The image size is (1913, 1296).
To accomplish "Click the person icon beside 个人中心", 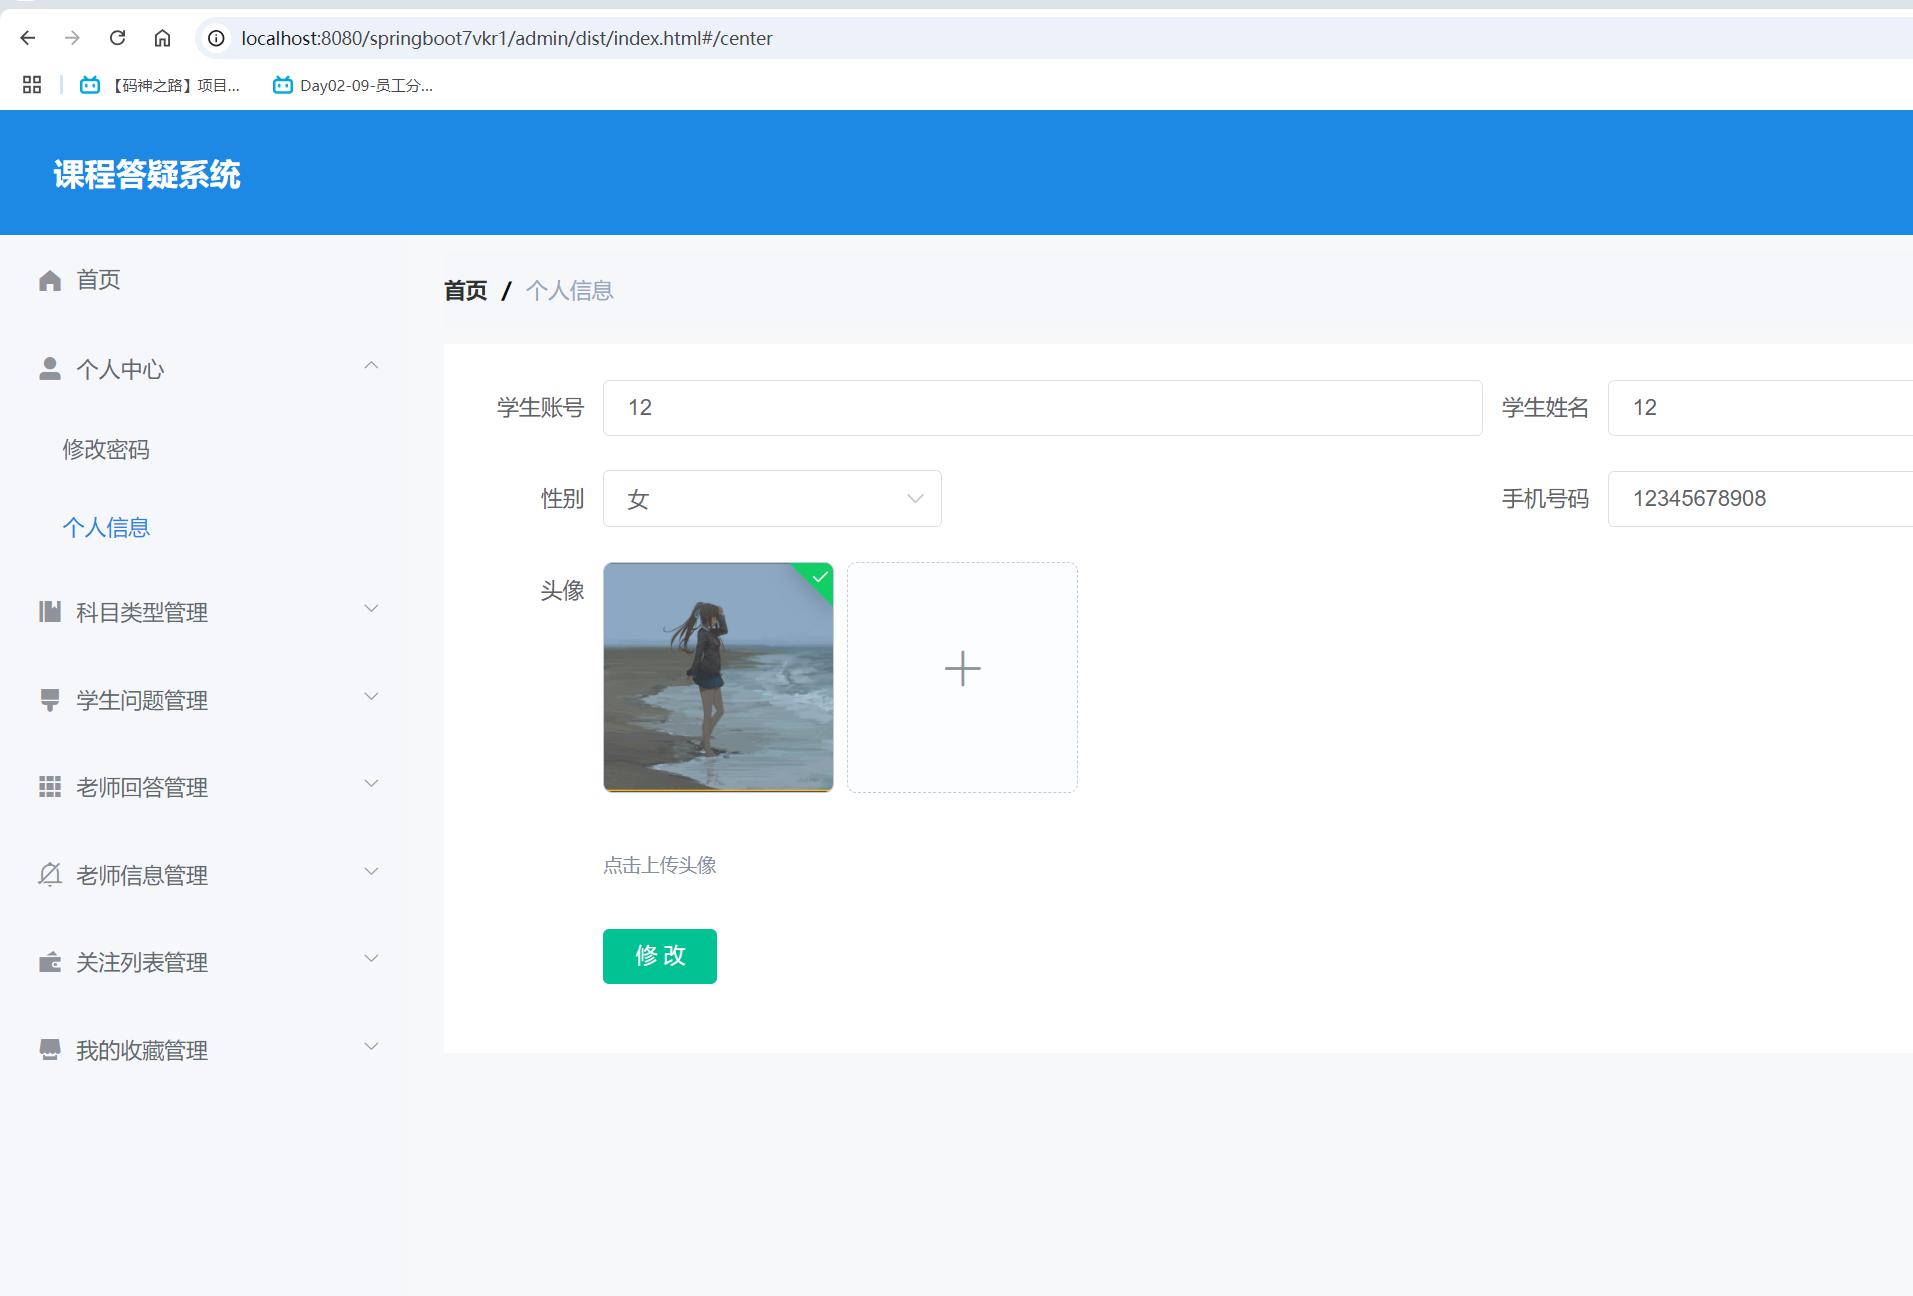I will click(50, 369).
